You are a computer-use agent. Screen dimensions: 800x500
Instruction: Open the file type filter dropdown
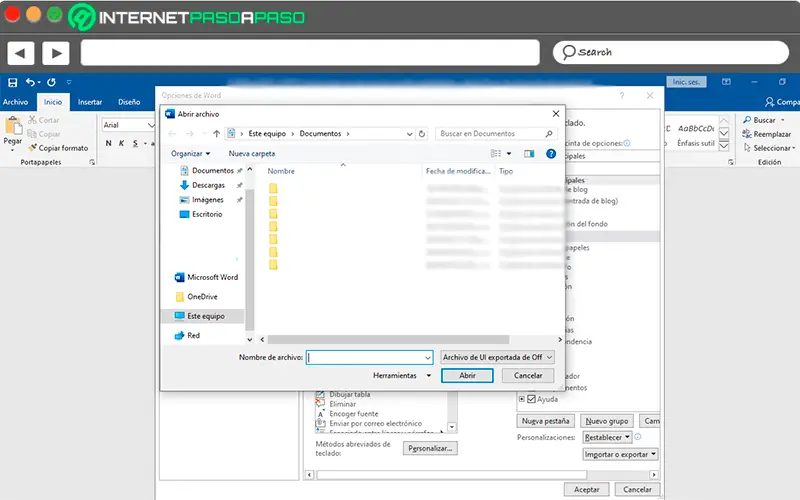[497, 357]
